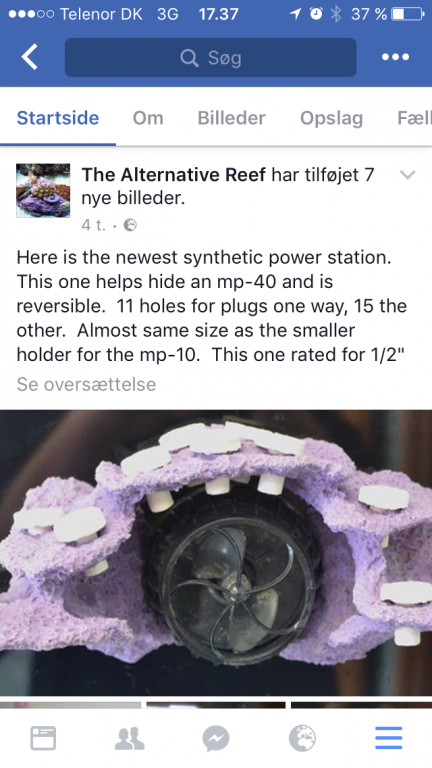Screen dimensions: 432x768
Task: Open the News Feed icon in bottom bar
Action: click(x=43, y=738)
